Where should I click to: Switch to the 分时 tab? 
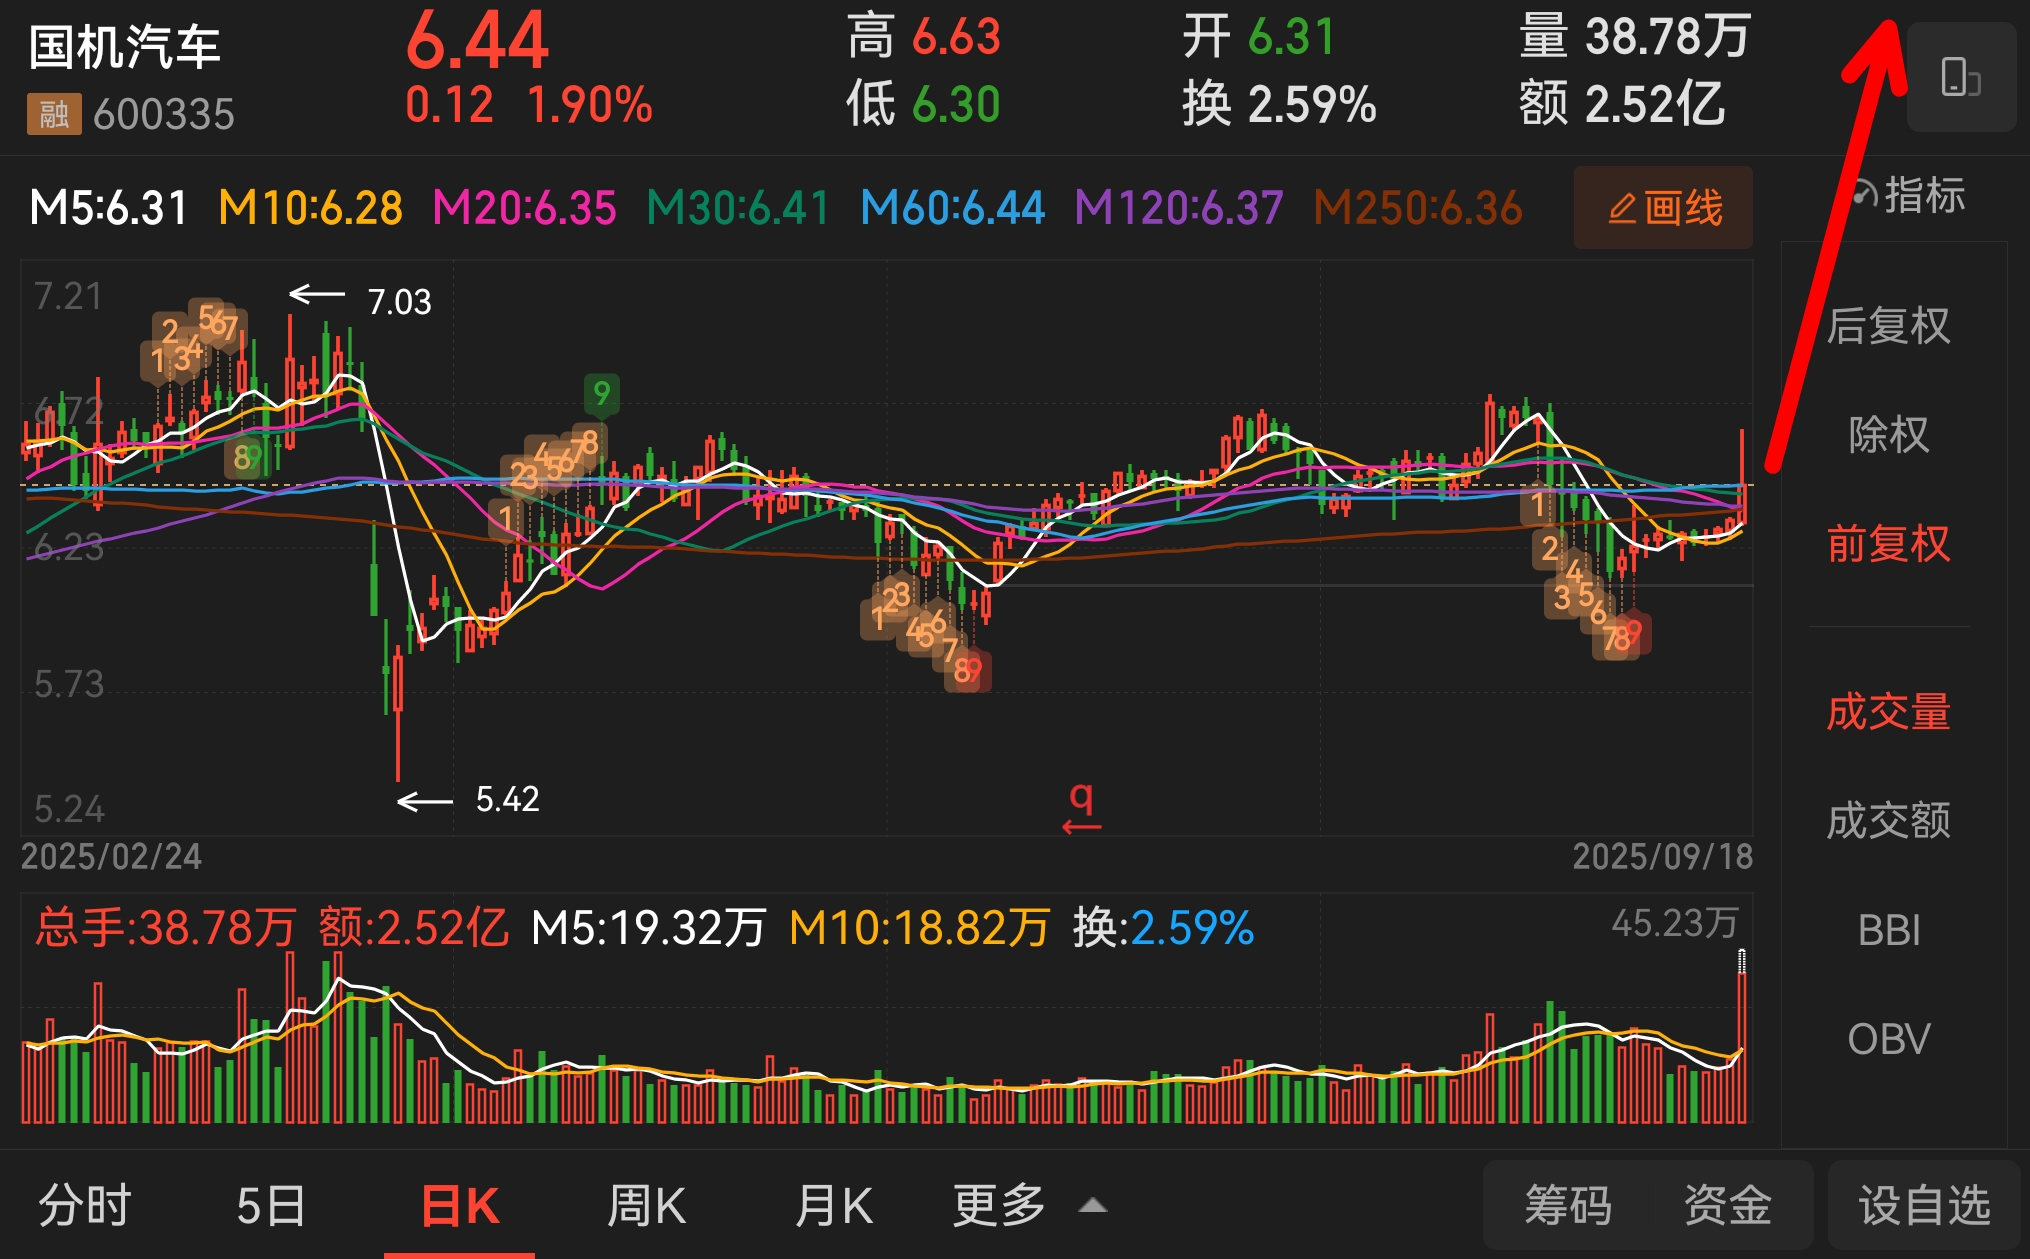tap(85, 1205)
